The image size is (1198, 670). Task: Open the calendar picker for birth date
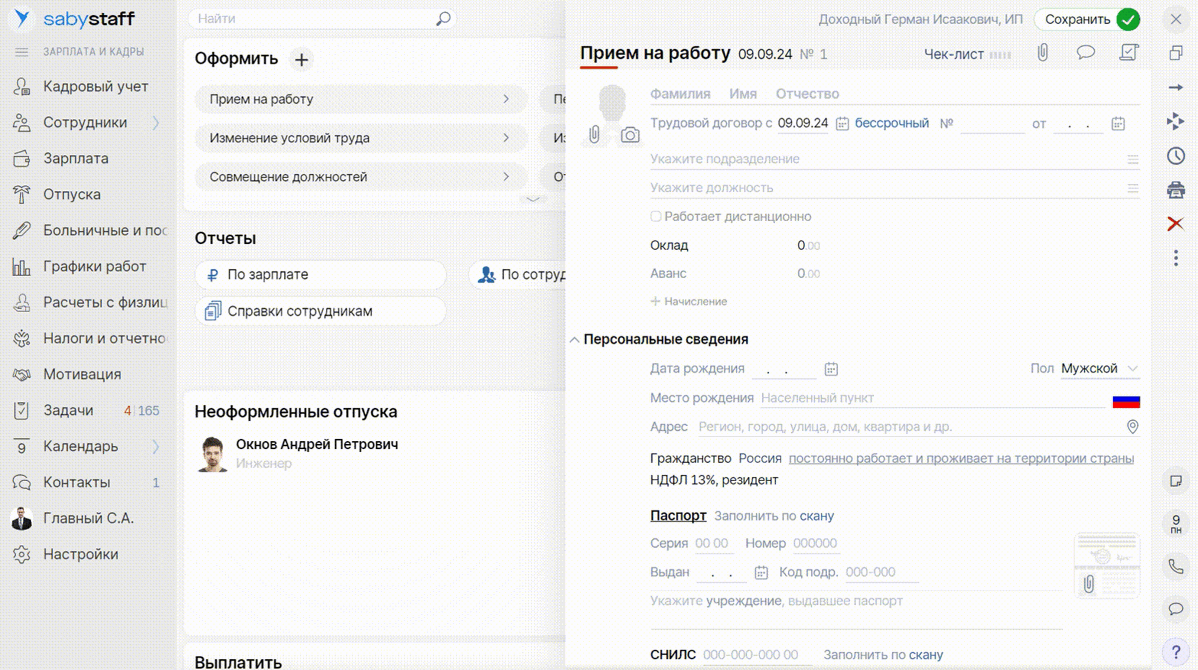click(831, 369)
